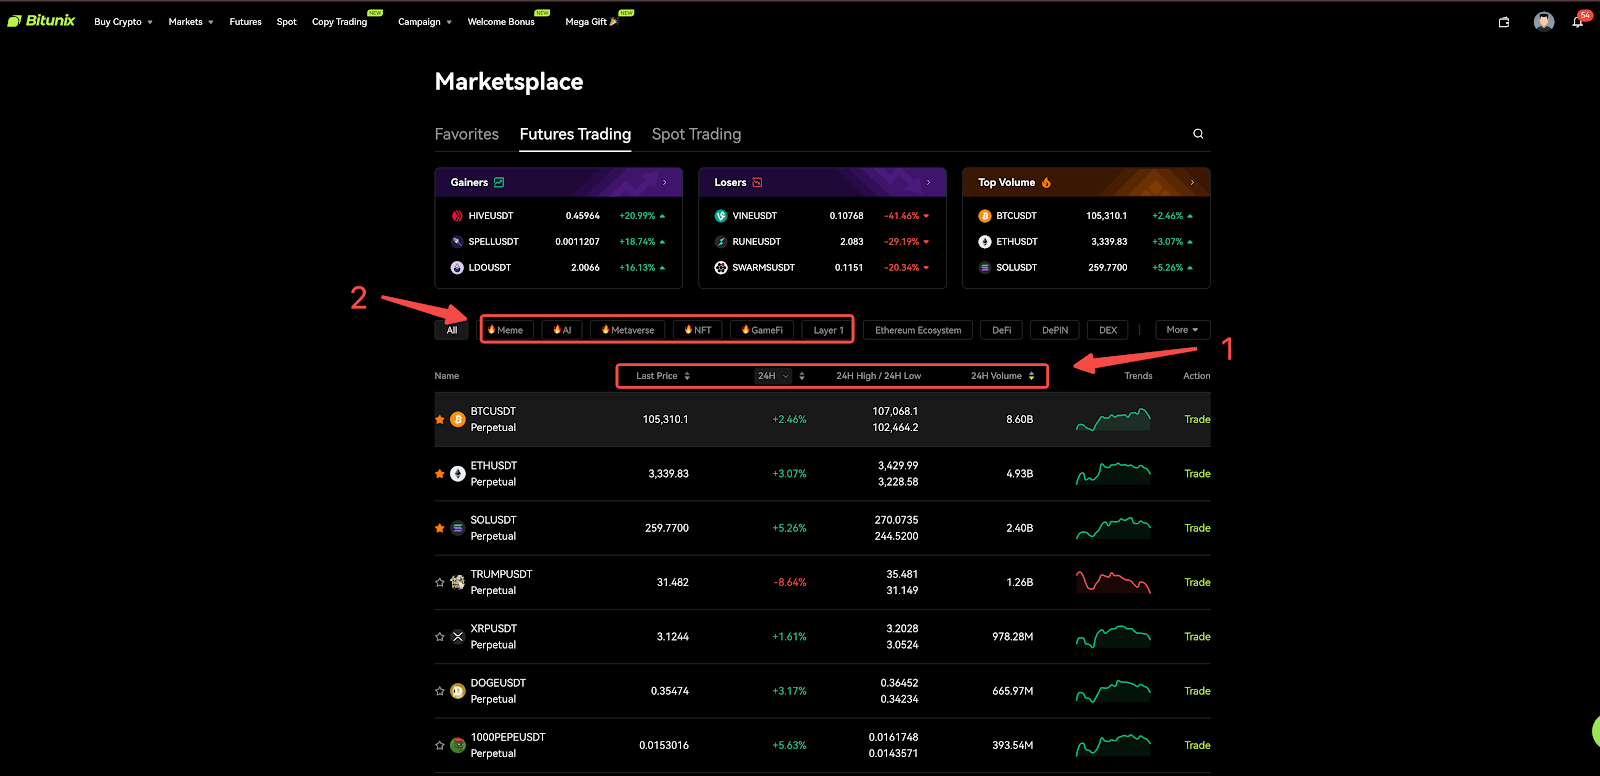Image resolution: width=1600 pixels, height=776 pixels.
Task: Click the DOGEUSDT coin icon
Action: point(458,691)
